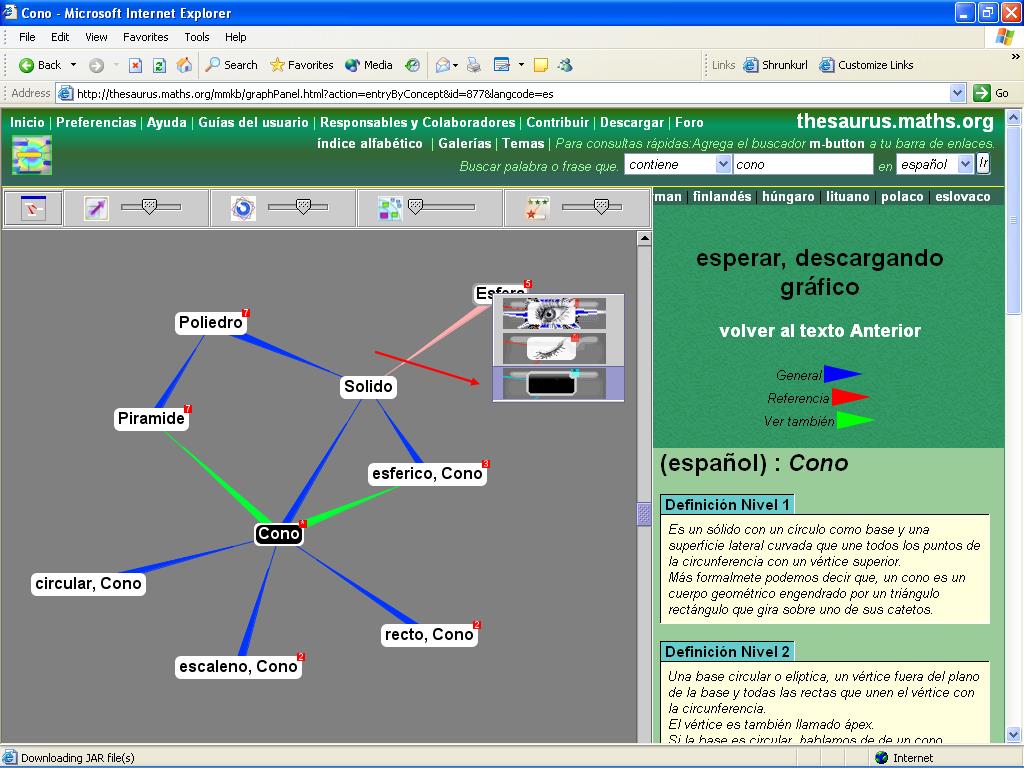Open the Tools menu
Image resolution: width=1024 pixels, height=768 pixels.
(197, 37)
